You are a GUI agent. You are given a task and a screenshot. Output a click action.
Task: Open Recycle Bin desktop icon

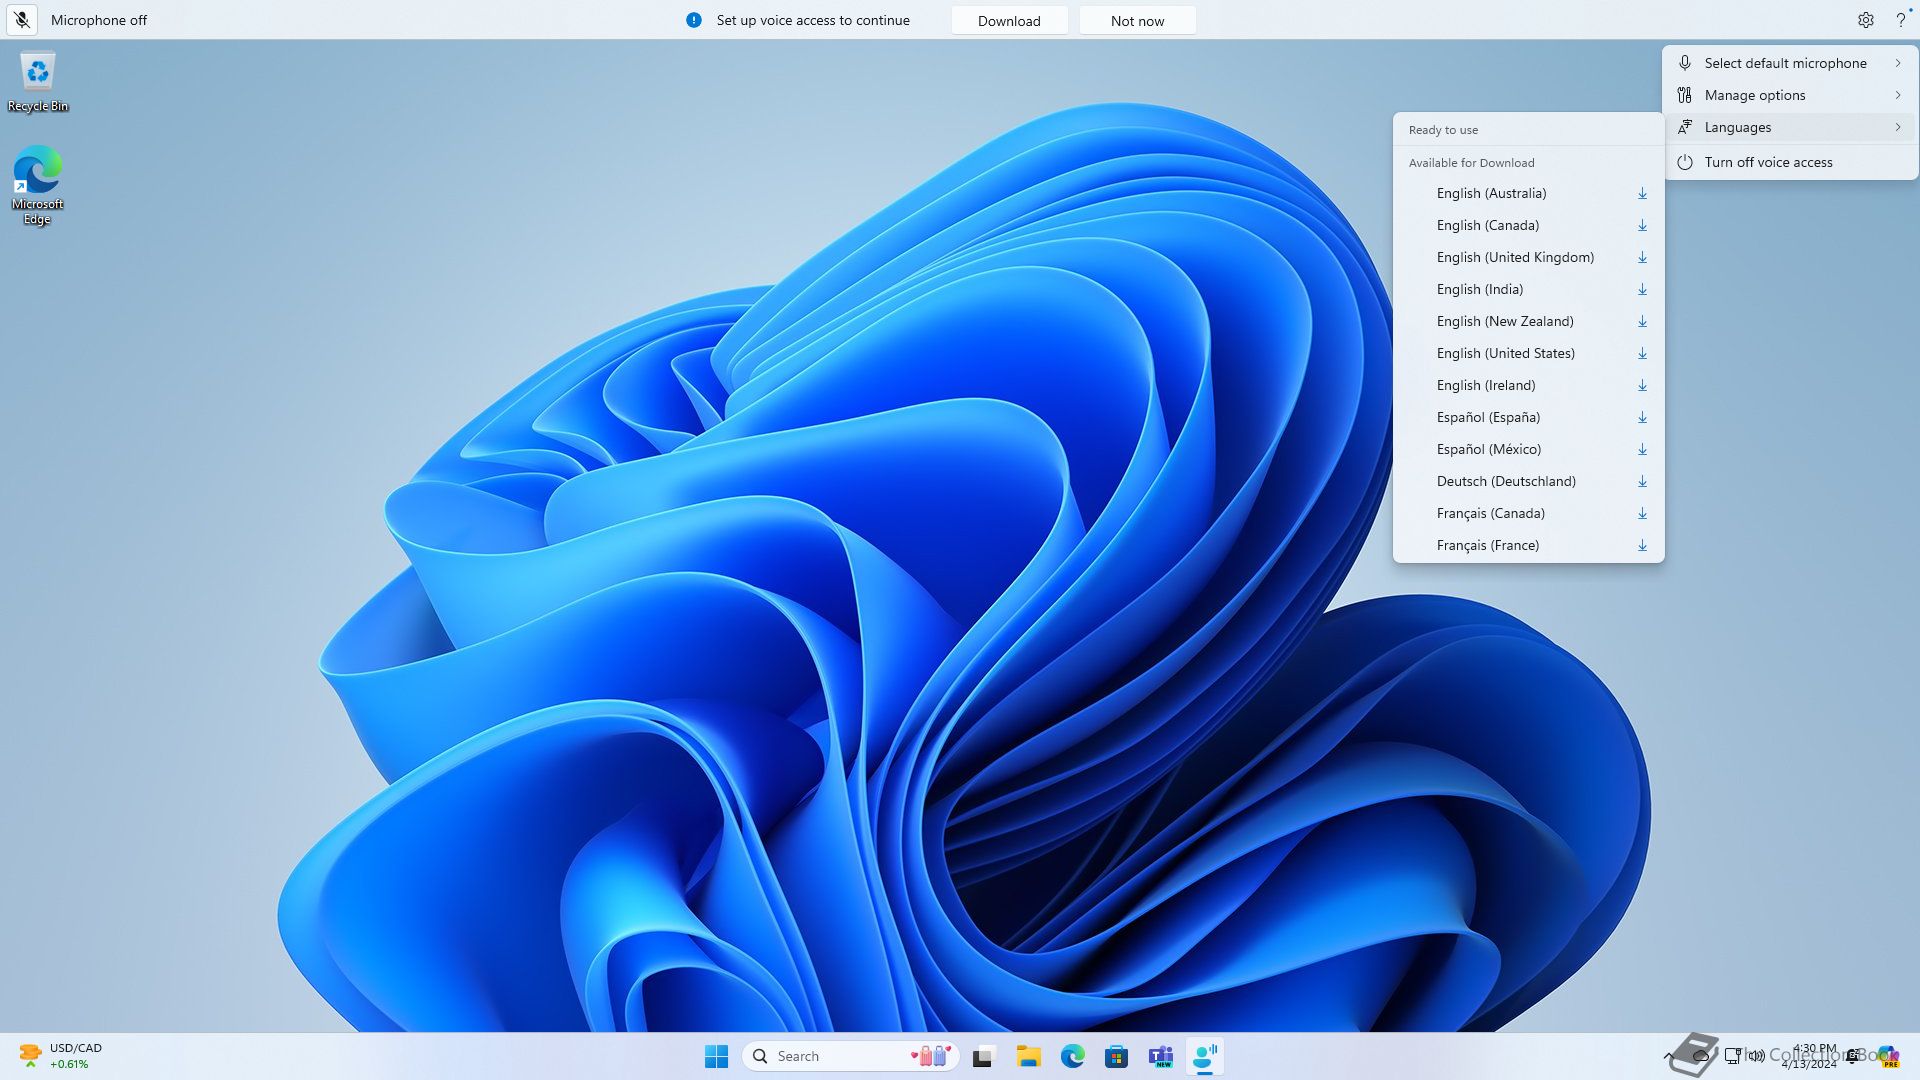point(38,82)
